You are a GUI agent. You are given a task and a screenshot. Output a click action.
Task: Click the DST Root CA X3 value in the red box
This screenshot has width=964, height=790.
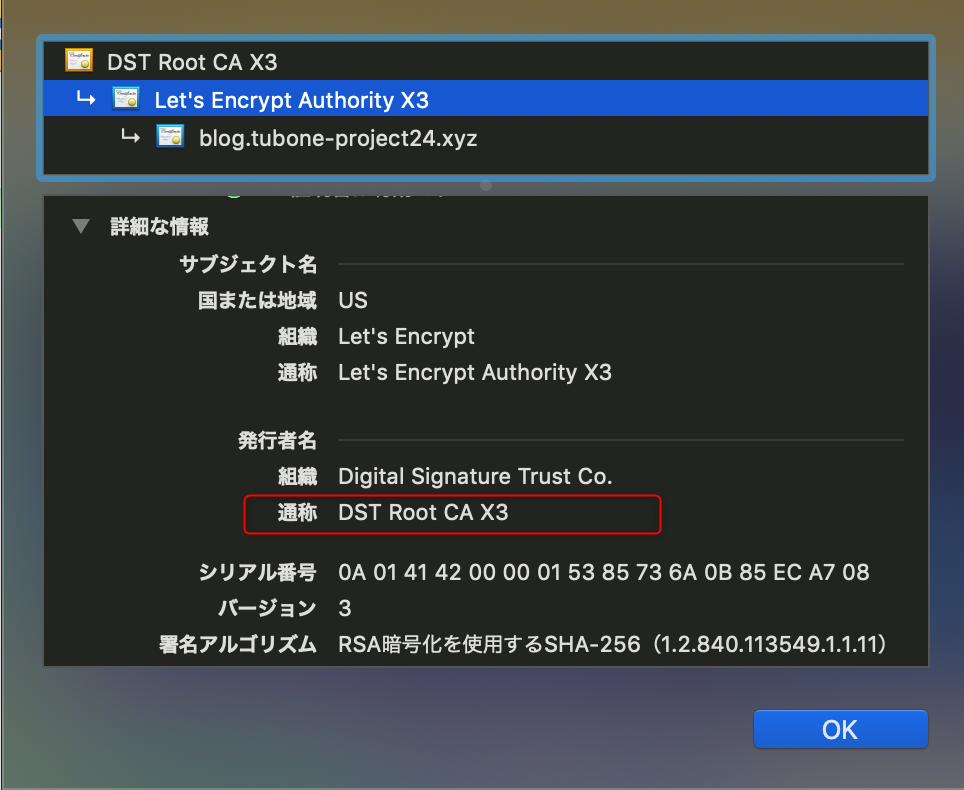click(424, 513)
